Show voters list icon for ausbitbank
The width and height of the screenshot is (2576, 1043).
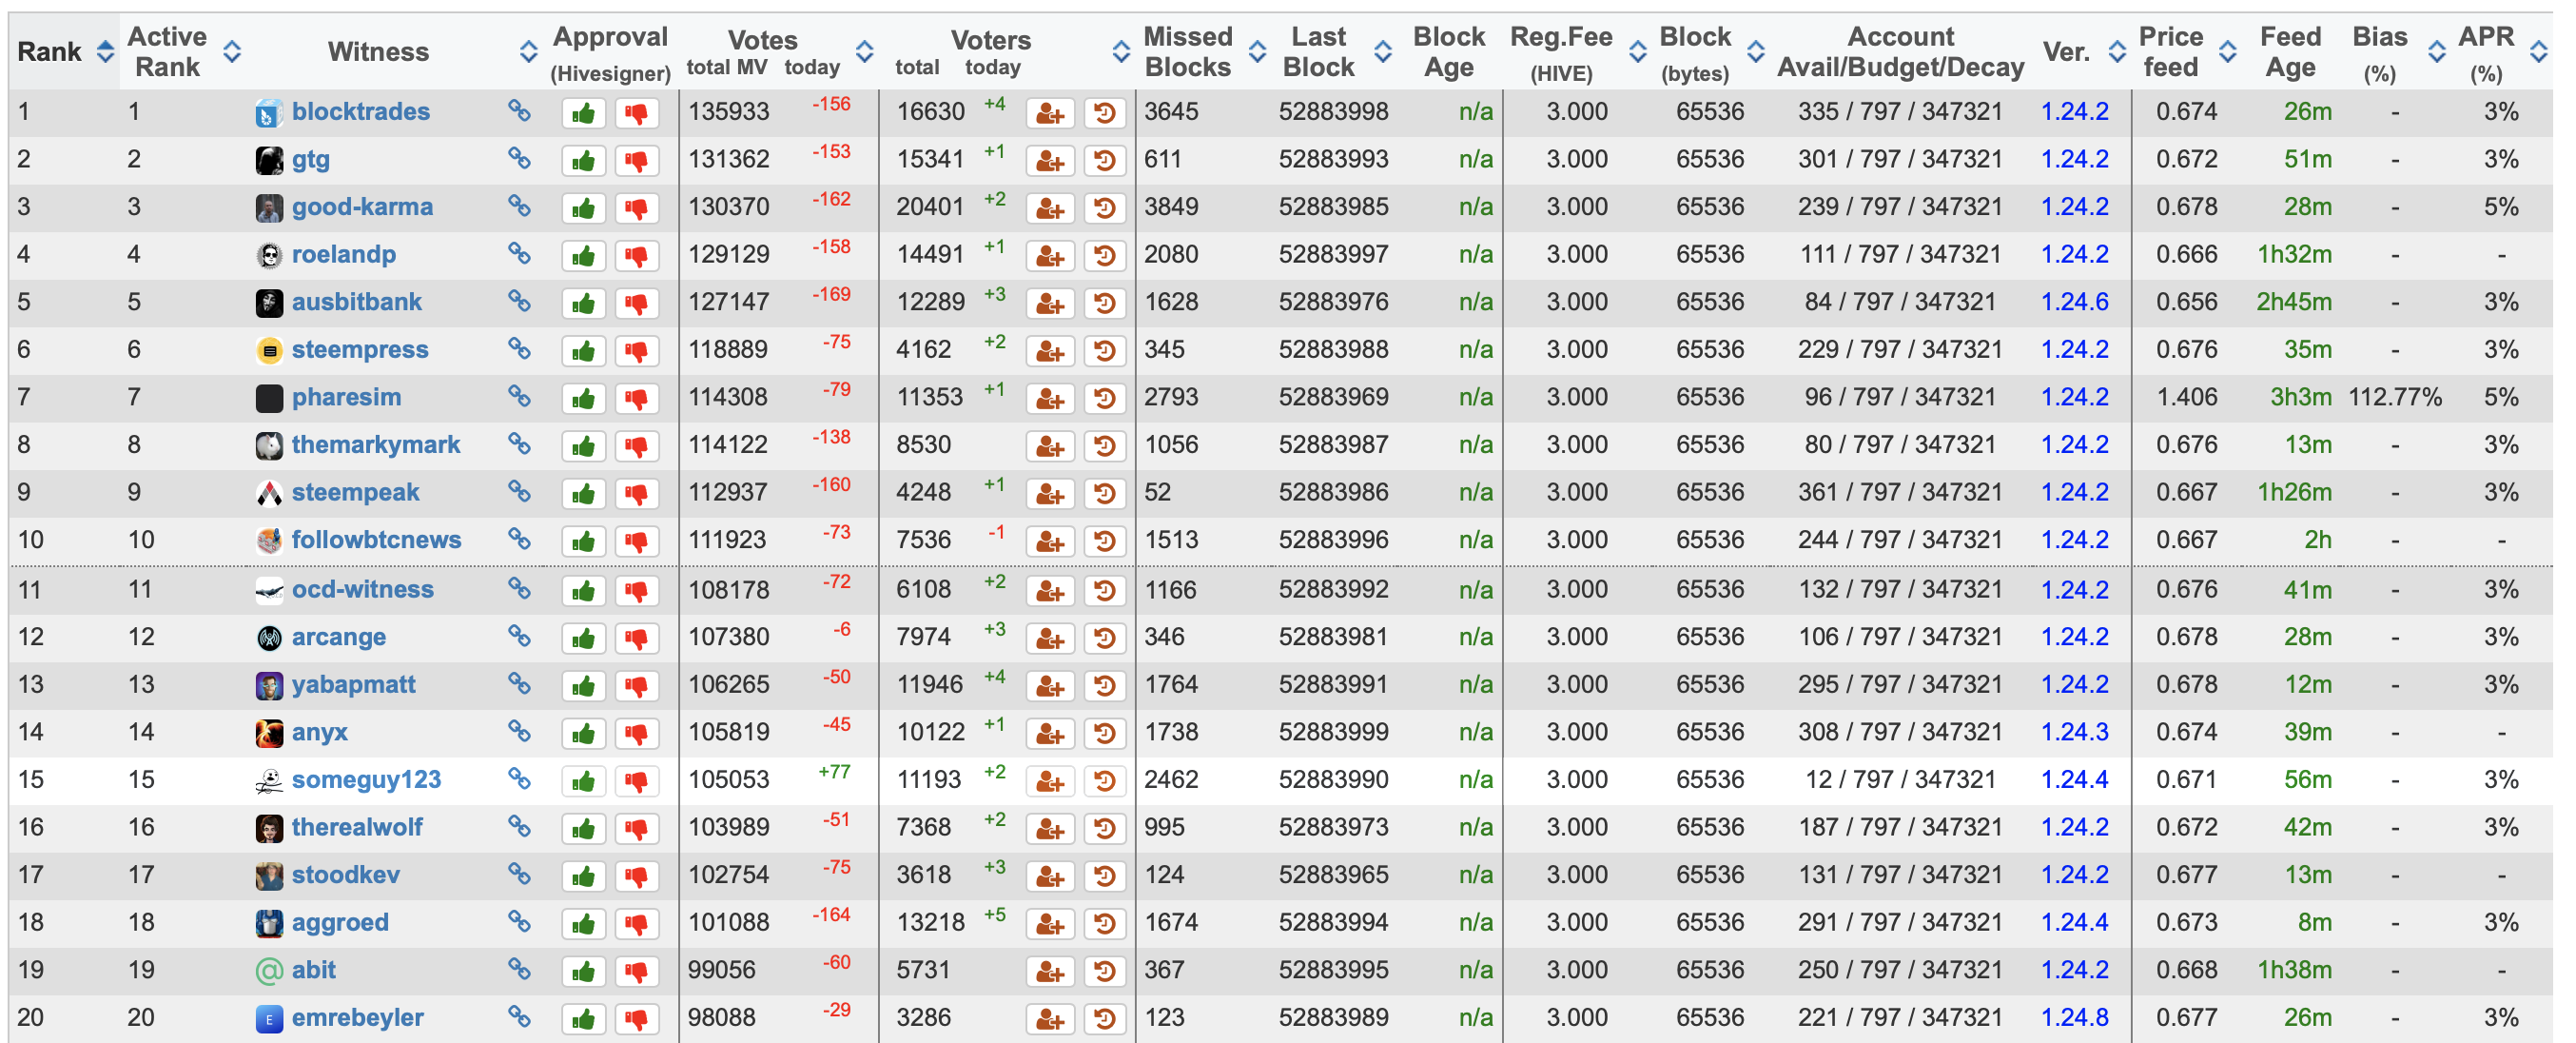(1050, 304)
